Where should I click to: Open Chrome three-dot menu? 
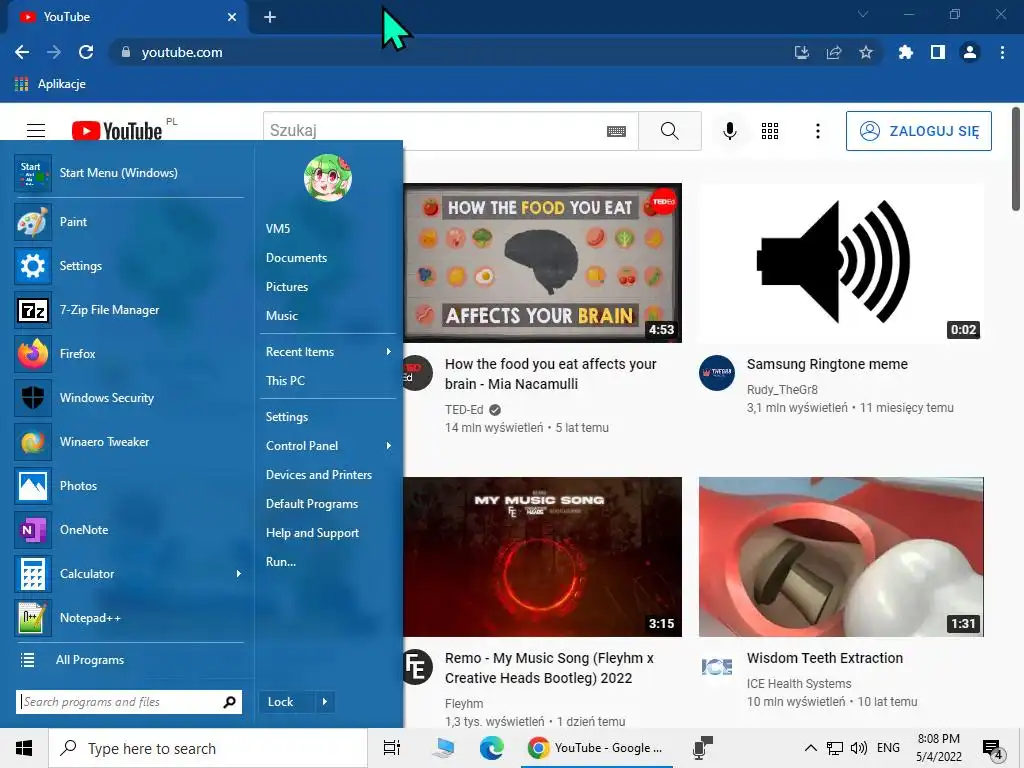point(1002,52)
